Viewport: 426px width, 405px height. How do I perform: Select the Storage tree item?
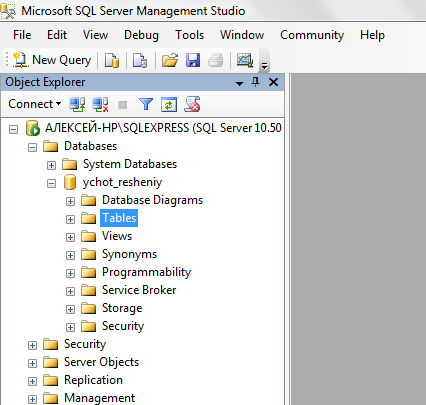click(x=122, y=308)
